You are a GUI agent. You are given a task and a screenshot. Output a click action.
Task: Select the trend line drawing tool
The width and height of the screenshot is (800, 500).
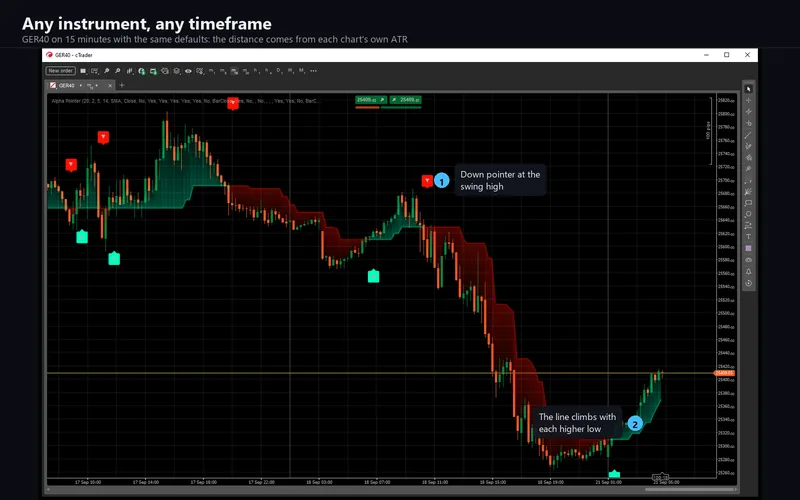click(748, 135)
